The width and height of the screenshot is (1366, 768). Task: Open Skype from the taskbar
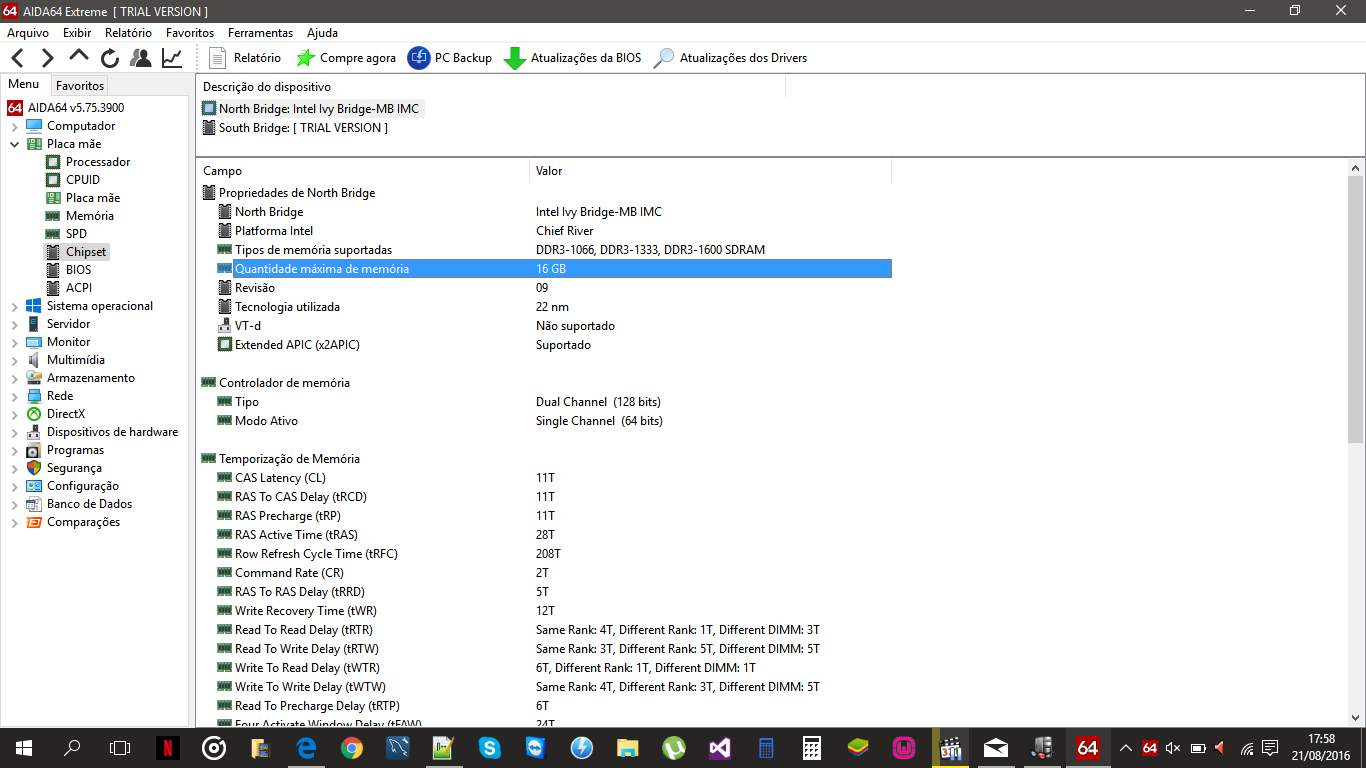489,747
